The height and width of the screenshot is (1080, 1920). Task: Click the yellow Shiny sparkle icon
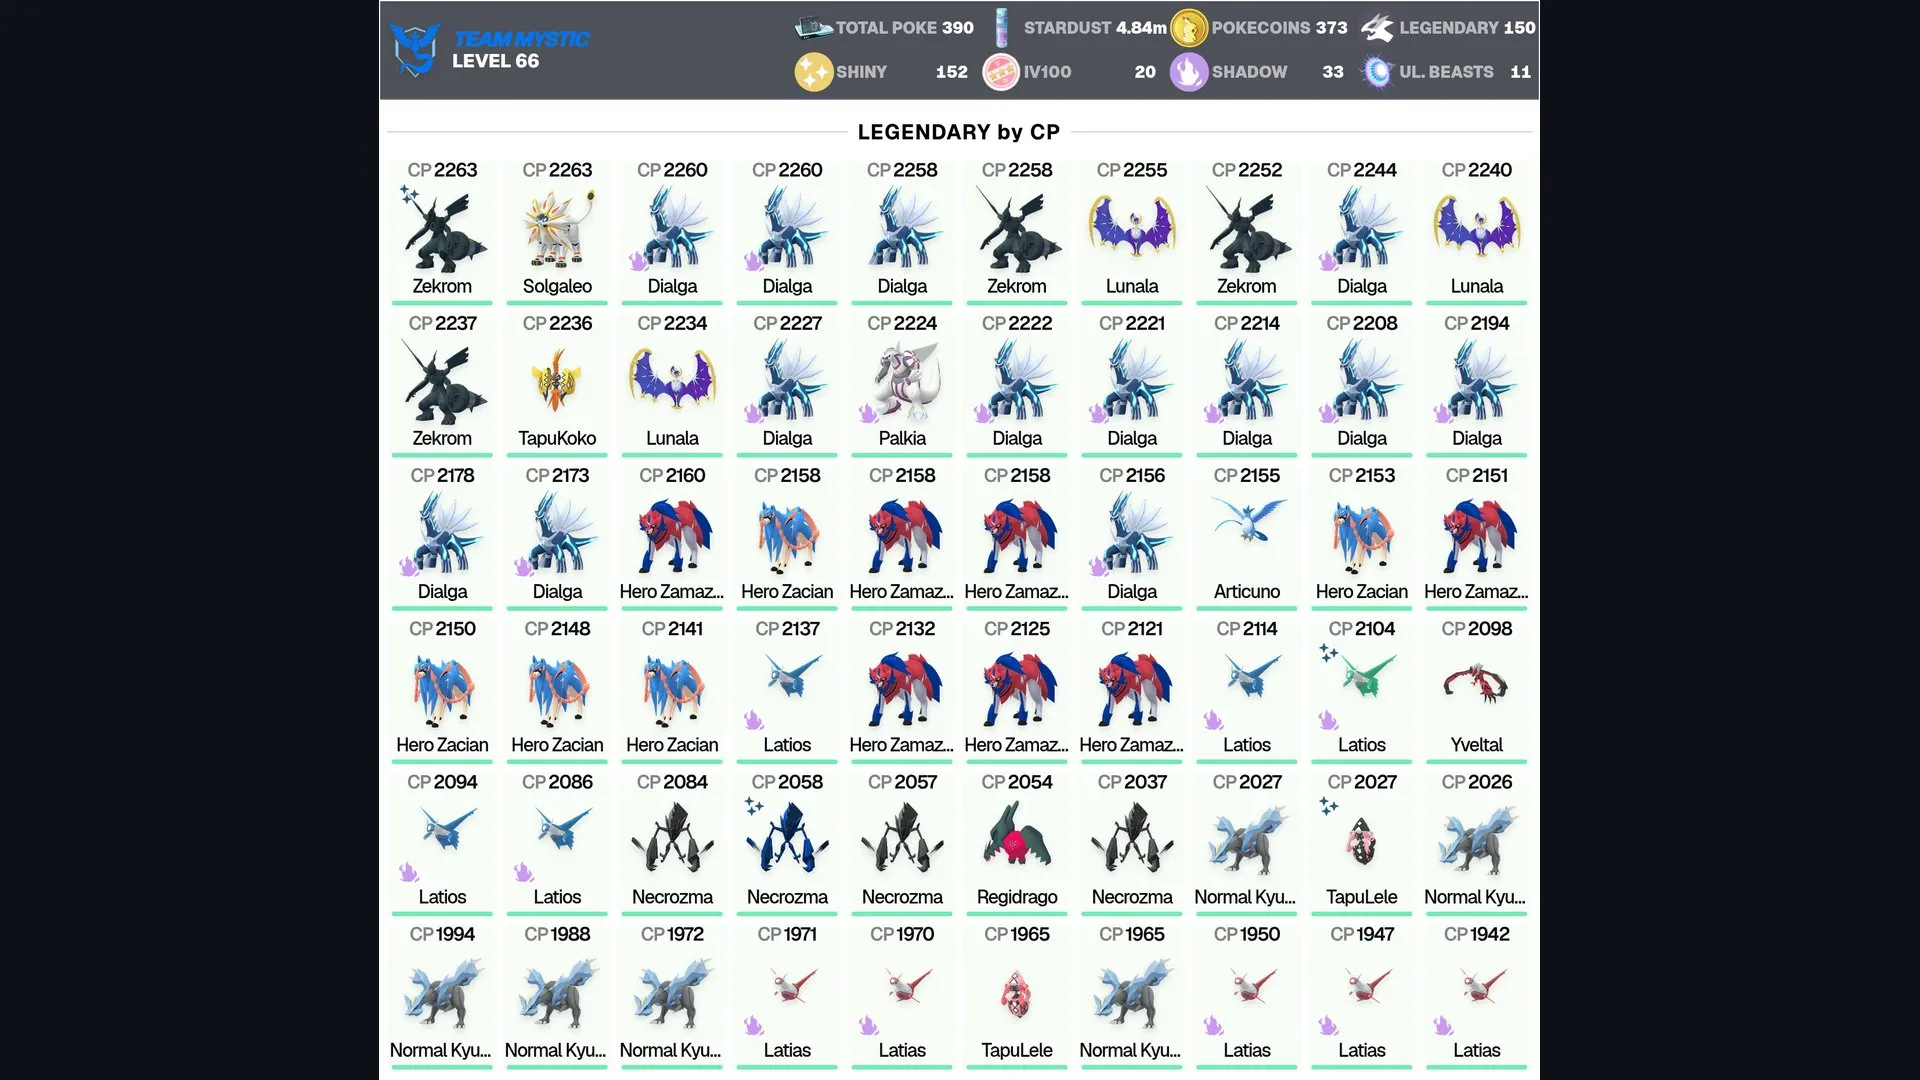point(813,72)
